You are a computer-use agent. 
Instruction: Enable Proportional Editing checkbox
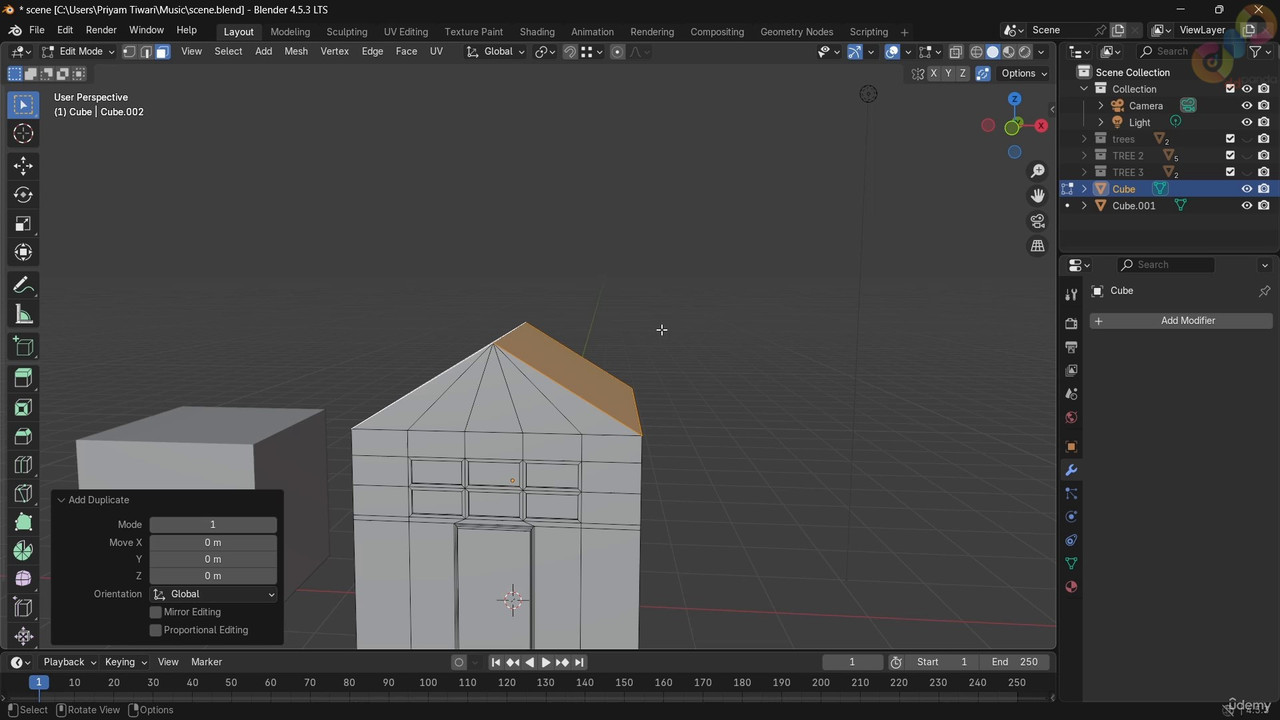click(155, 630)
